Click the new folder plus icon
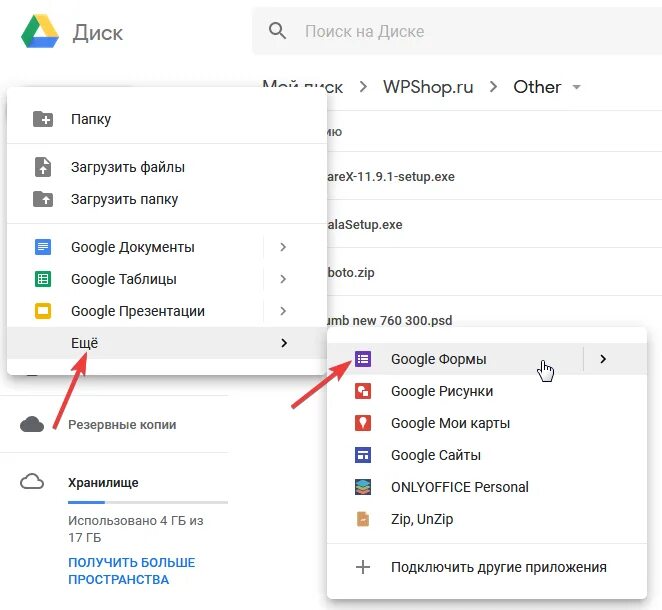The width and height of the screenshot is (662, 610). click(43, 119)
